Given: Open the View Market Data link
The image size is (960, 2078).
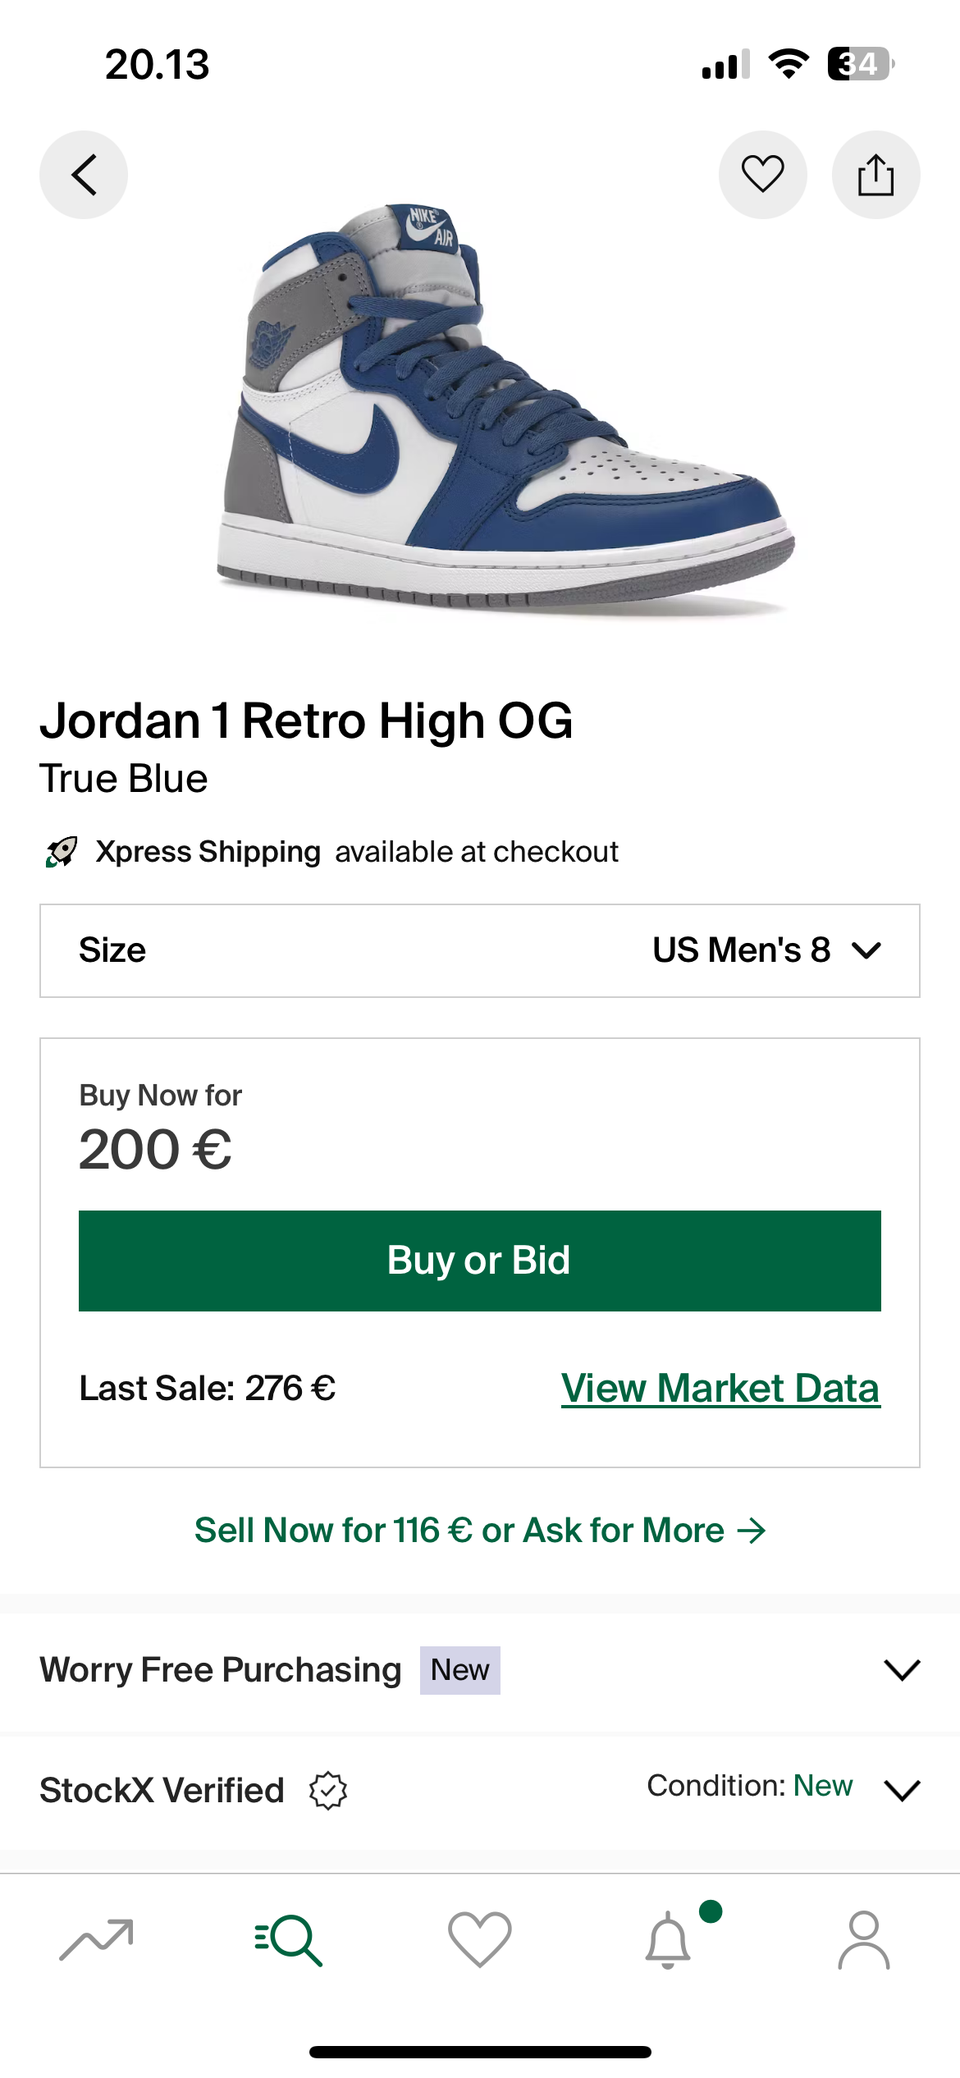Looking at the screenshot, I should tap(720, 1388).
